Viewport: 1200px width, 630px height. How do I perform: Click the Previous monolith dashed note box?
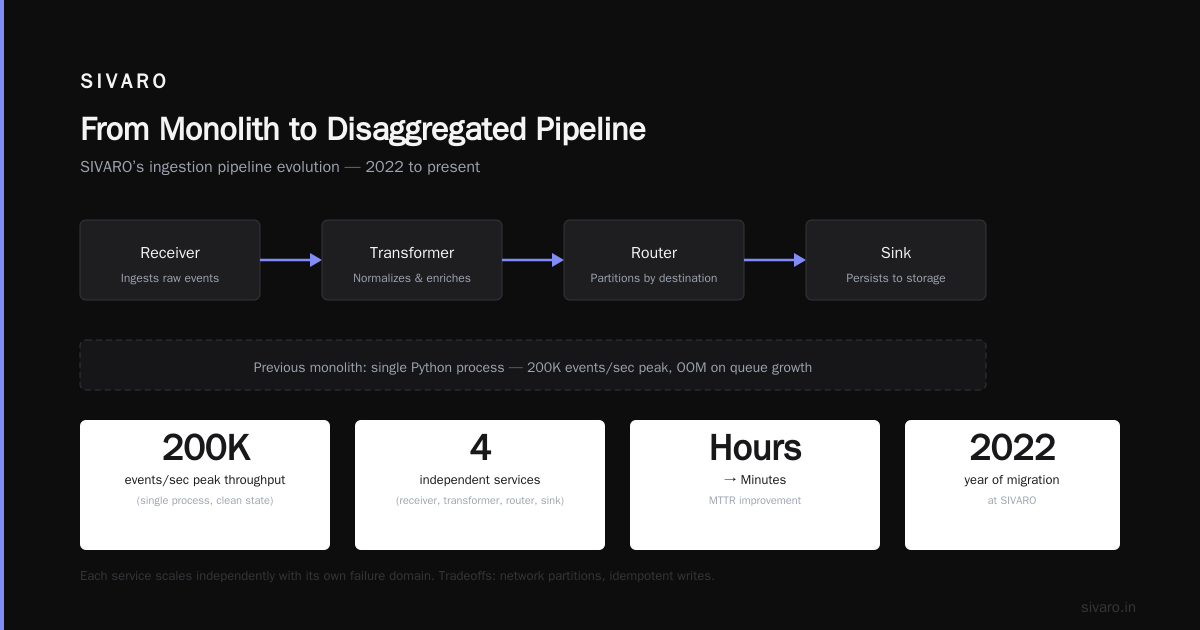click(533, 365)
